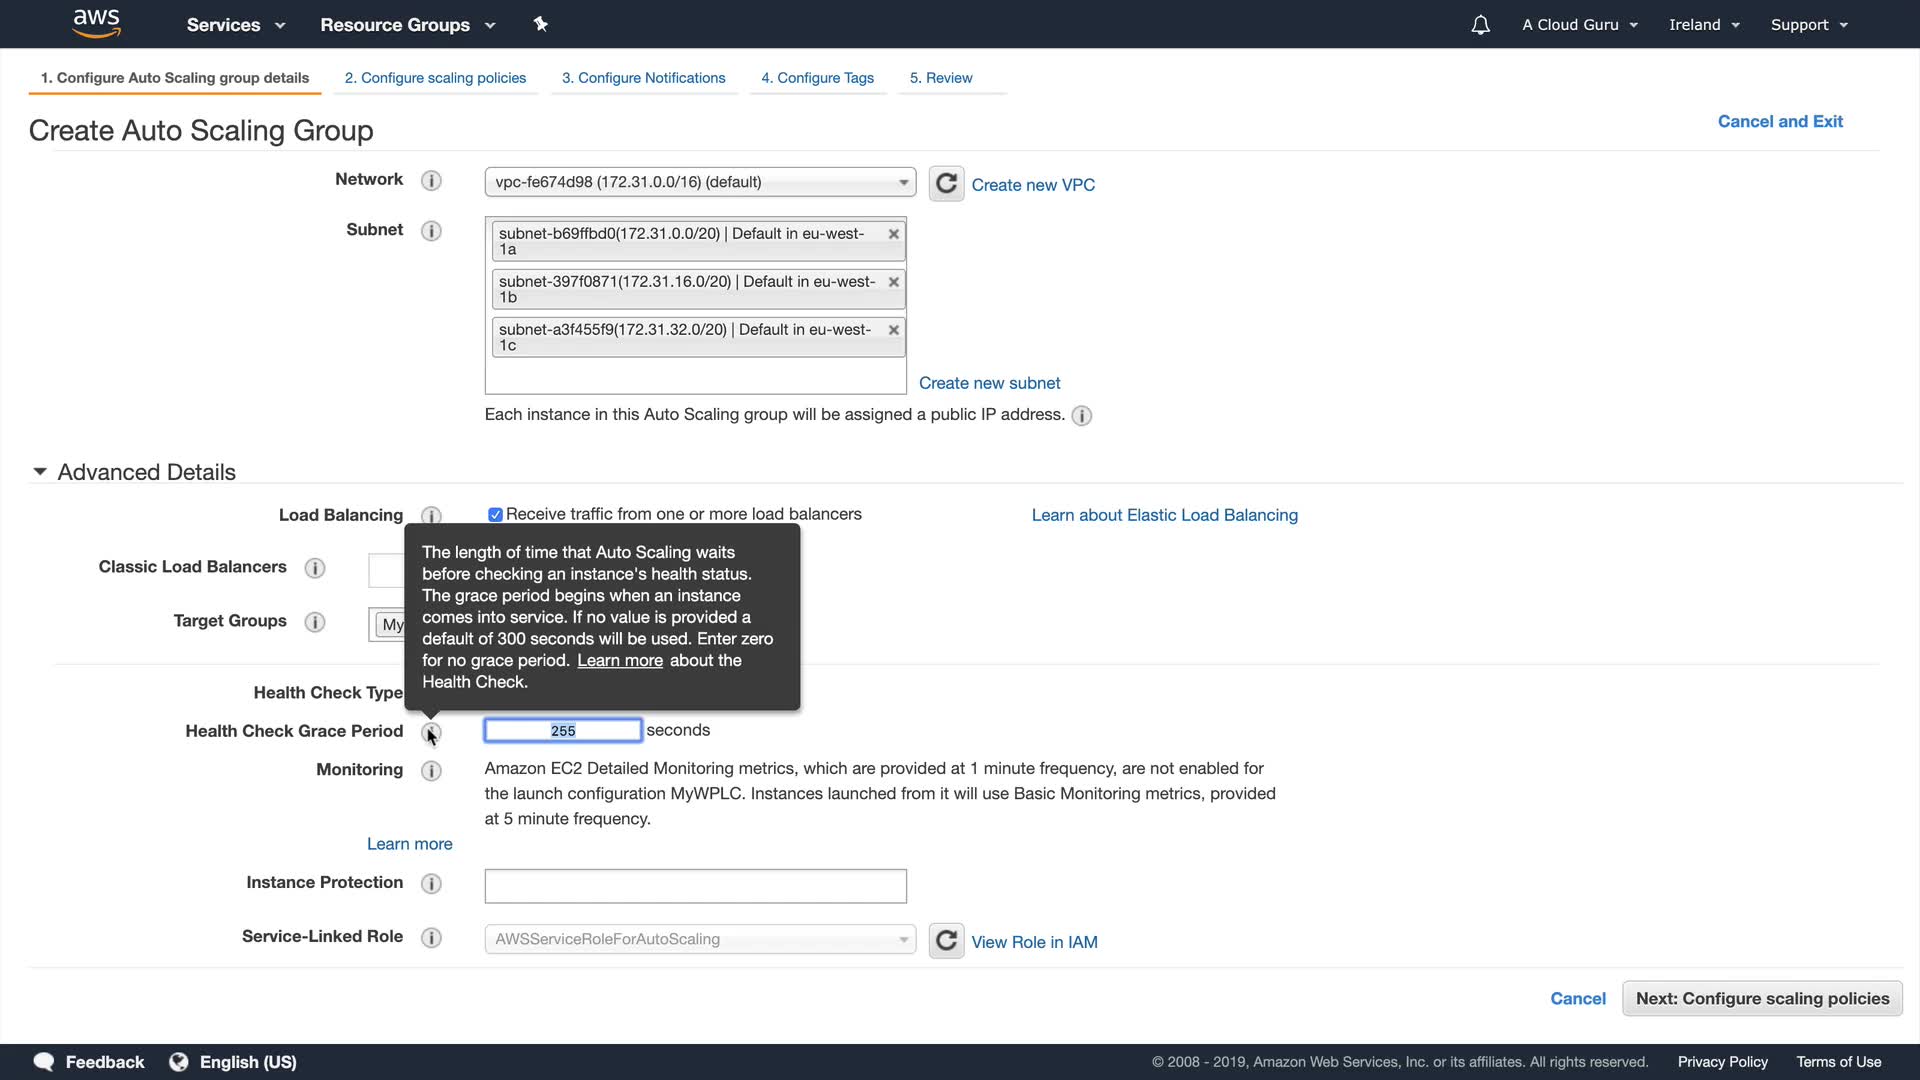Viewport: 1920px width, 1080px height.
Task: Remove subnet eu-west-1a with its X
Action: tap(894, 234)
